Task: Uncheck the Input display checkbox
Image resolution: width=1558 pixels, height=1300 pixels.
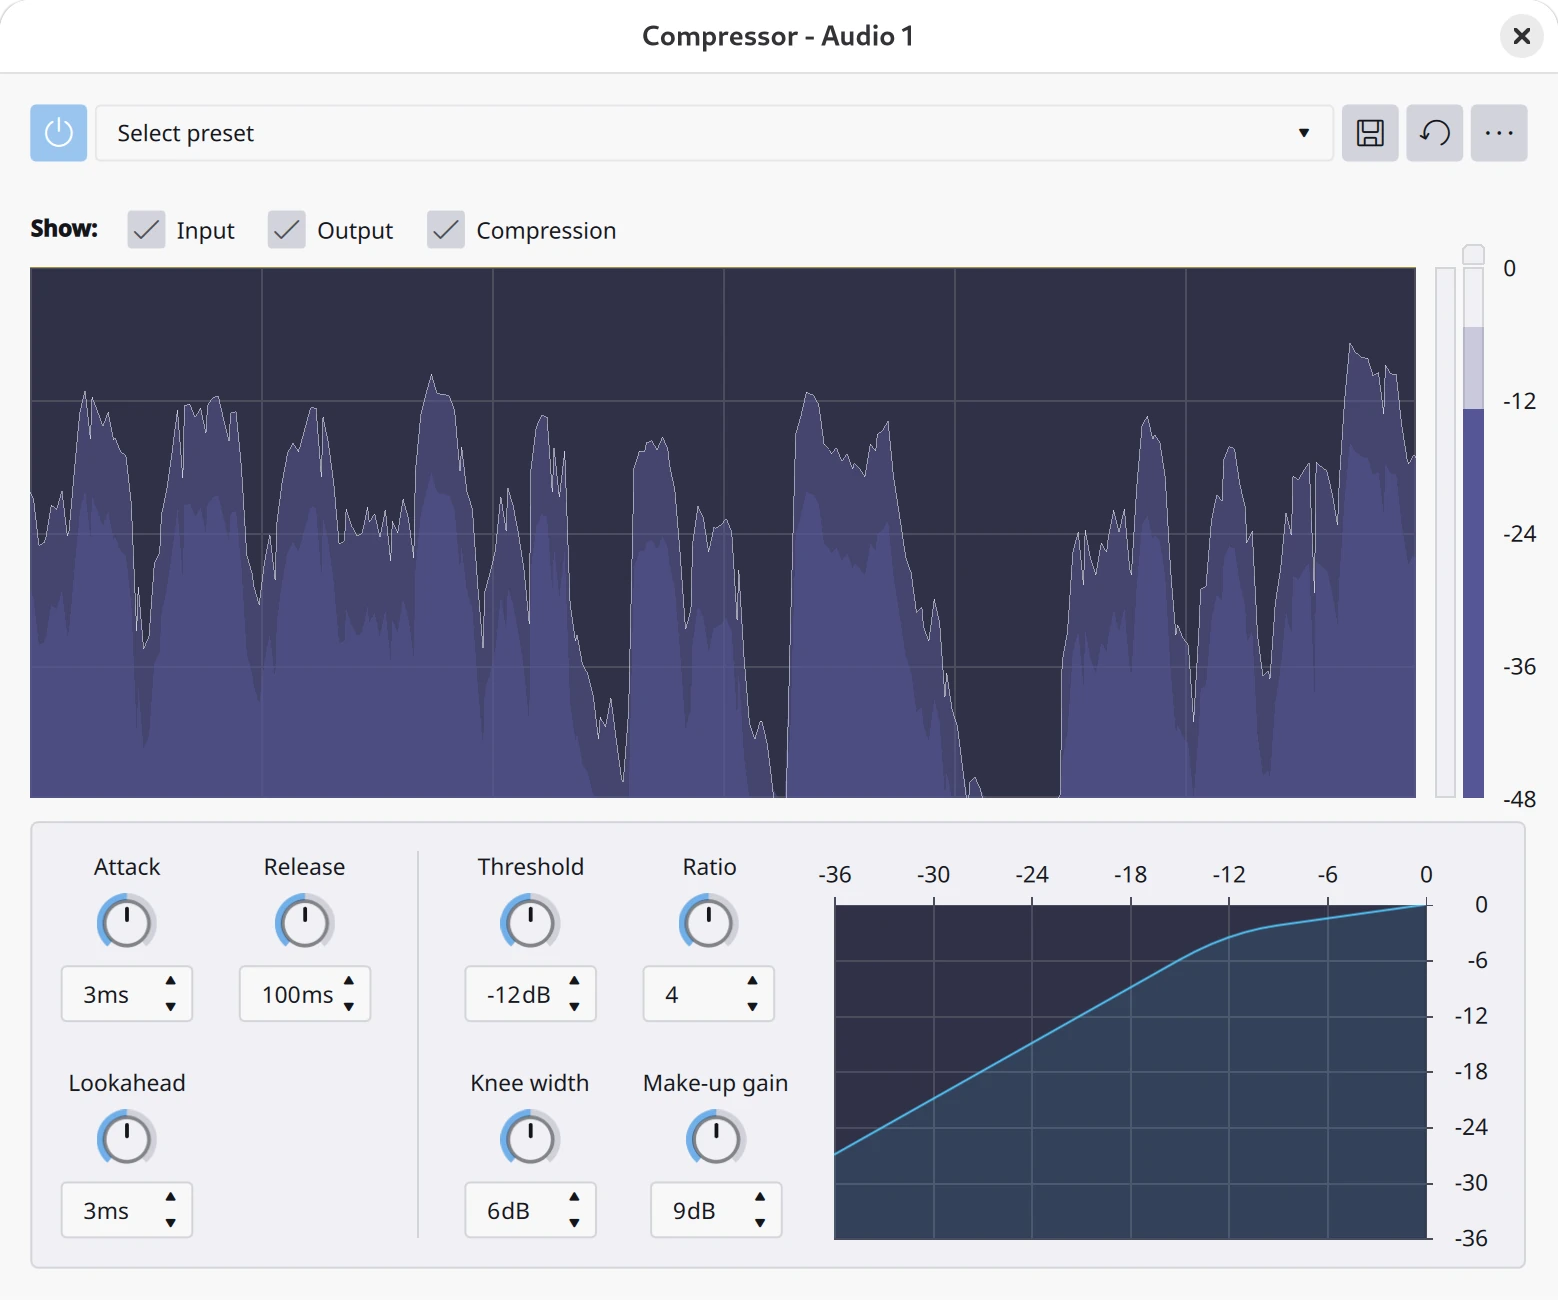Action: click(x=146, y=230)
